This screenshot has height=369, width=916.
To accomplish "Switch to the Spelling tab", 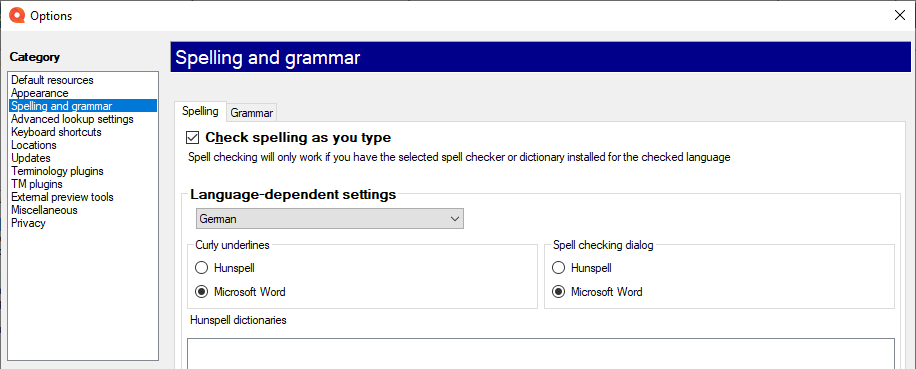I will pos(200,111).
